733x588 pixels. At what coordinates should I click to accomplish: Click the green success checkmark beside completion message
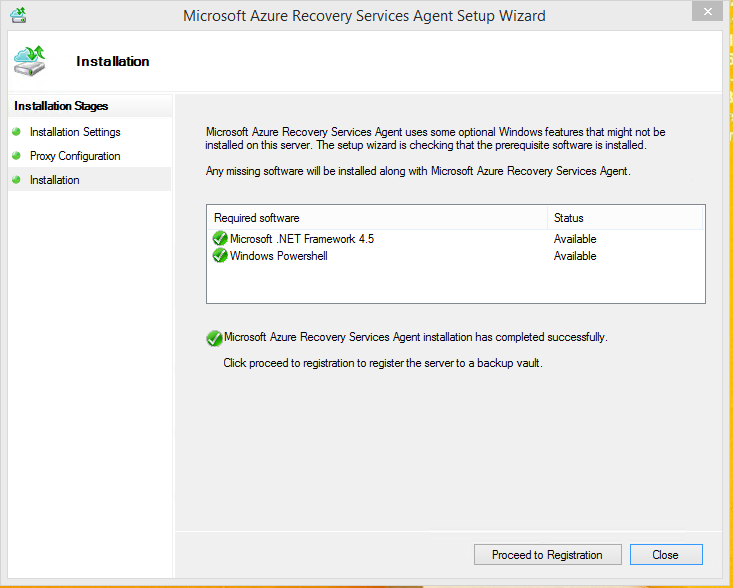pyautogui.click(x=214, y=338)
